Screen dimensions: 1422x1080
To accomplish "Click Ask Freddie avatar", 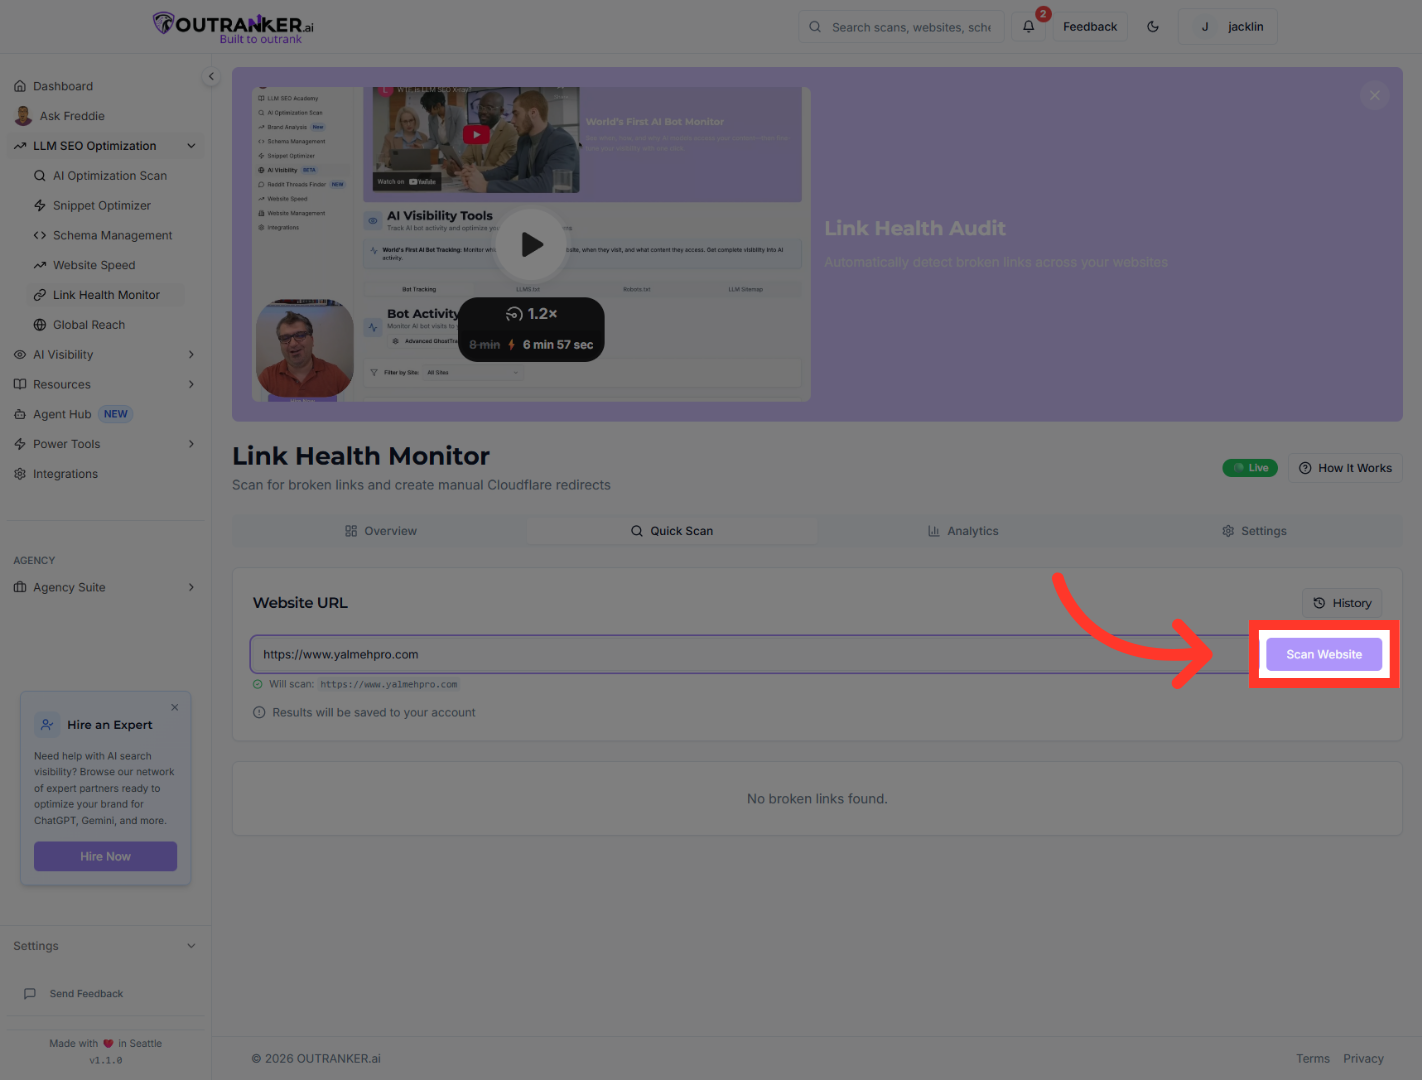I will [23, 116].
